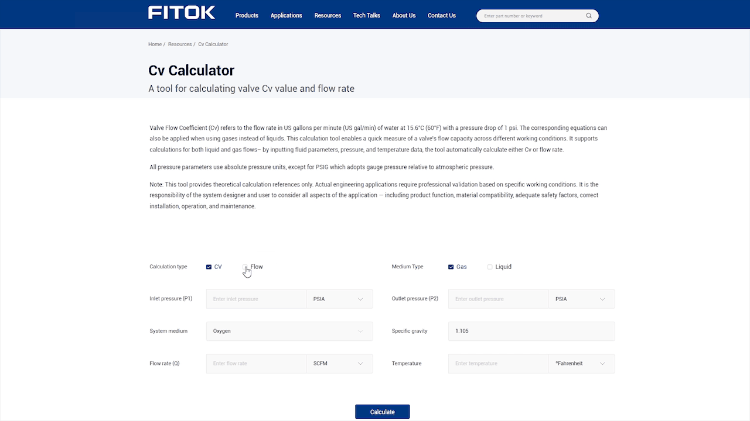
Task: Go to Resources breadcrumb link
Action: coord(180,44)
